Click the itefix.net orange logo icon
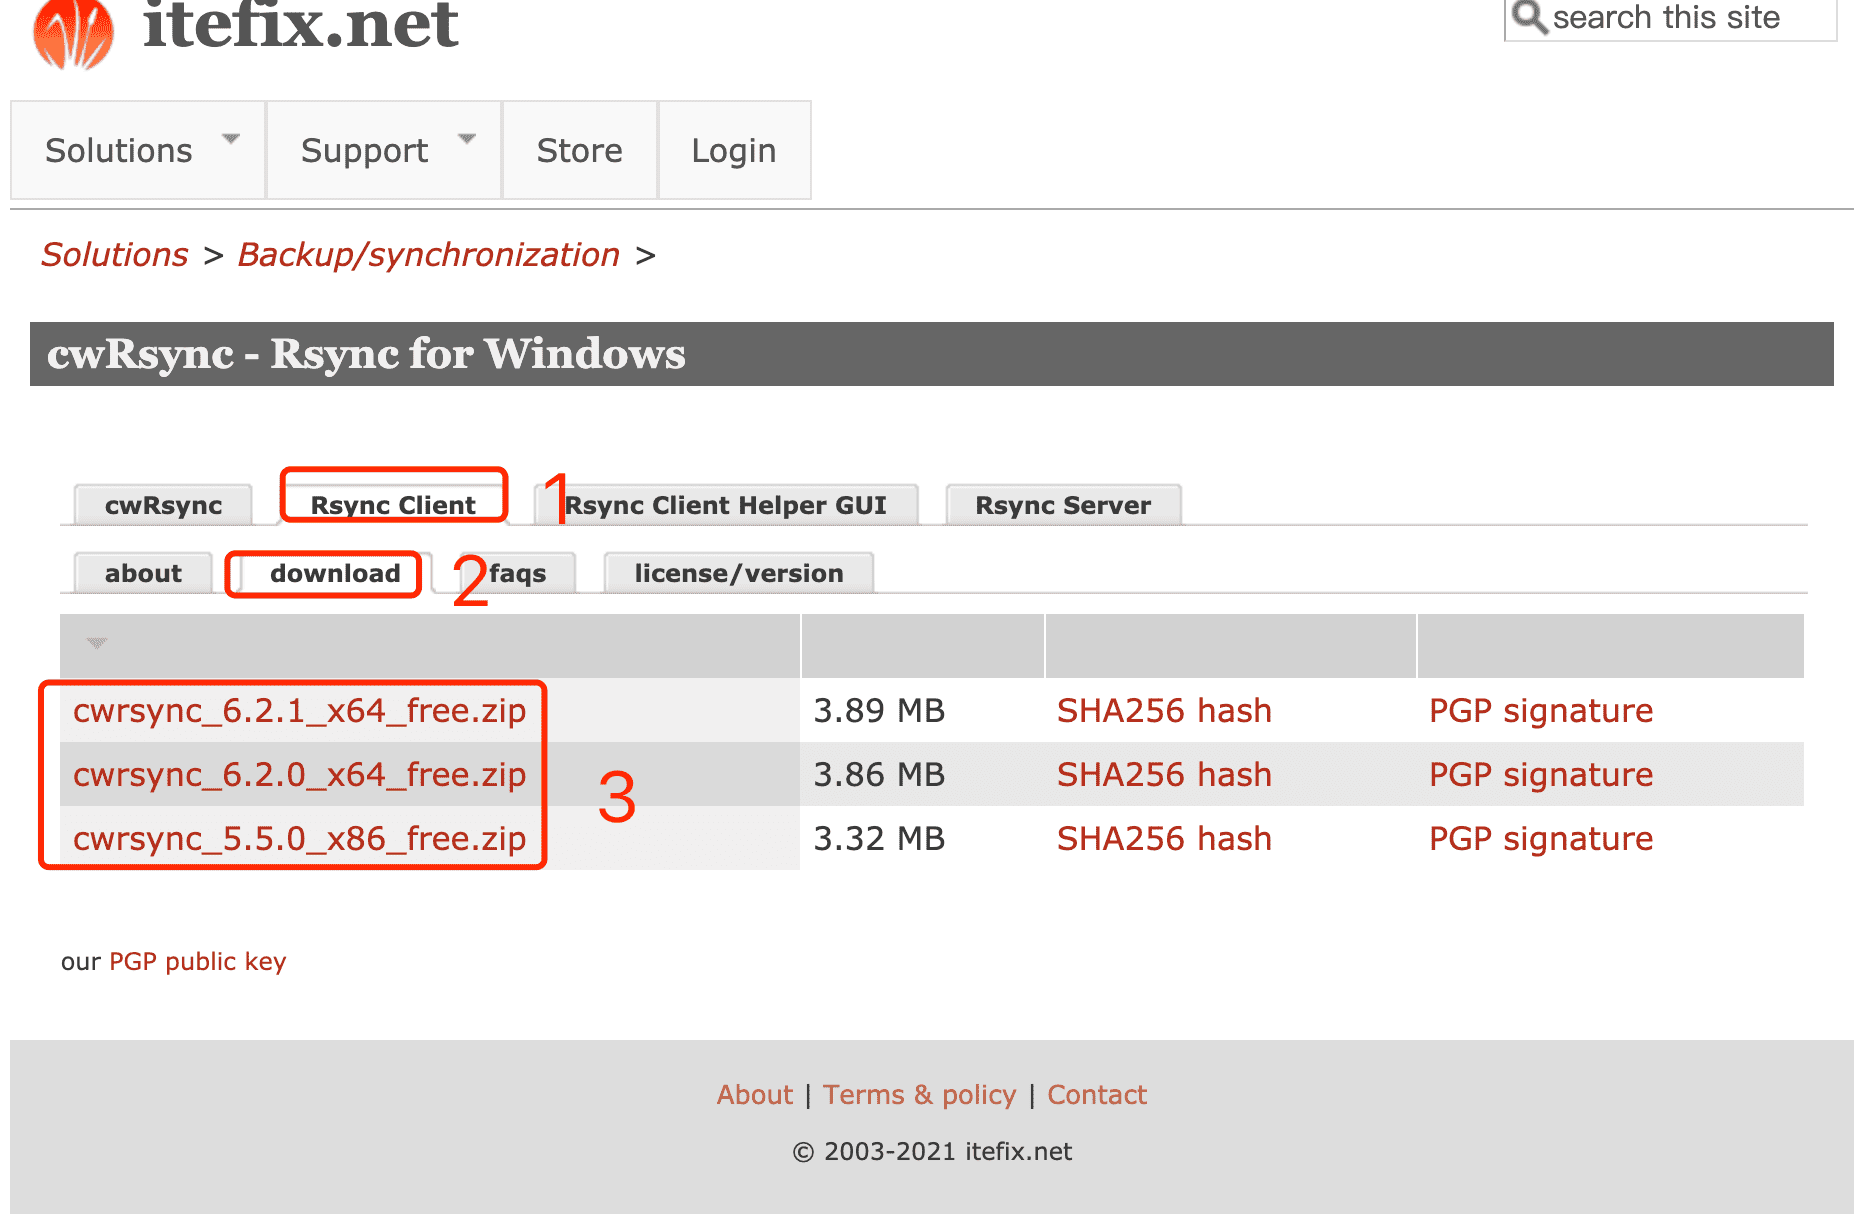 (x=73, y=33)
